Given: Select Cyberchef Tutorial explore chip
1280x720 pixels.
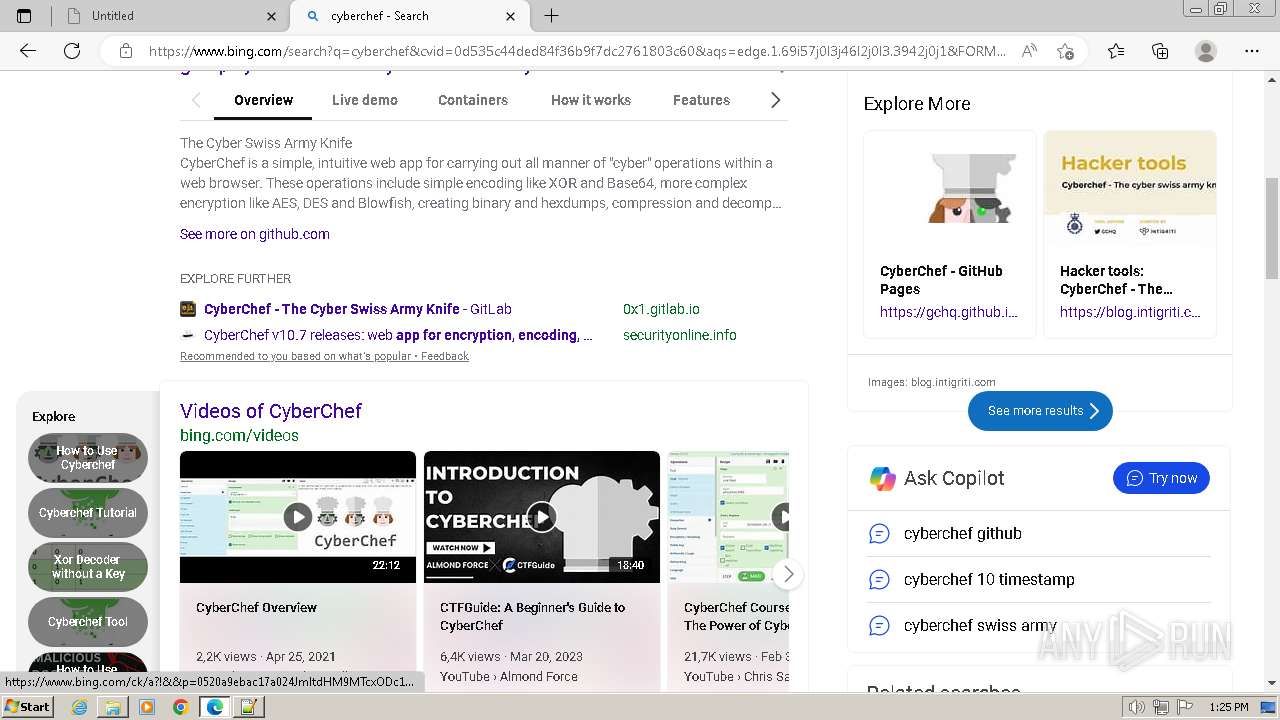Looking at the screenshot, I should [x=88, y=513].
